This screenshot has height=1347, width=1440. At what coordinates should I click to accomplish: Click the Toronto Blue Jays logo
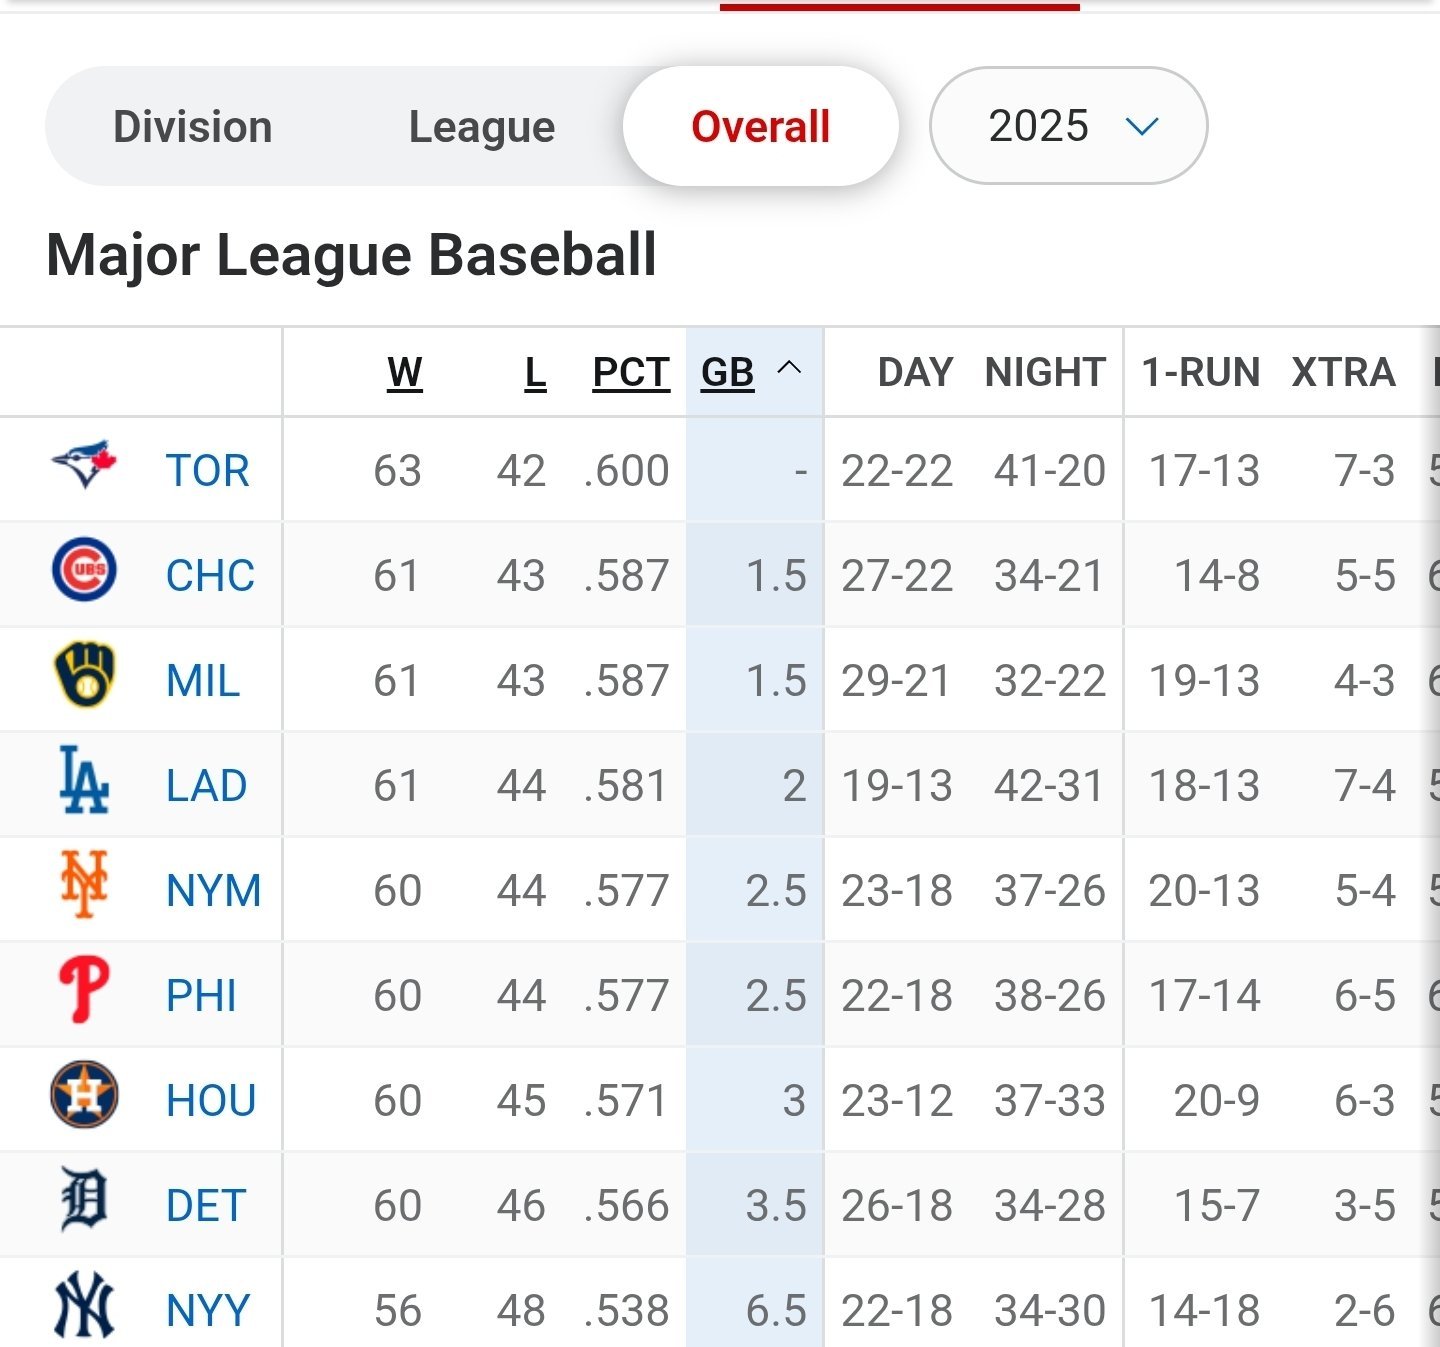[84, 465]
